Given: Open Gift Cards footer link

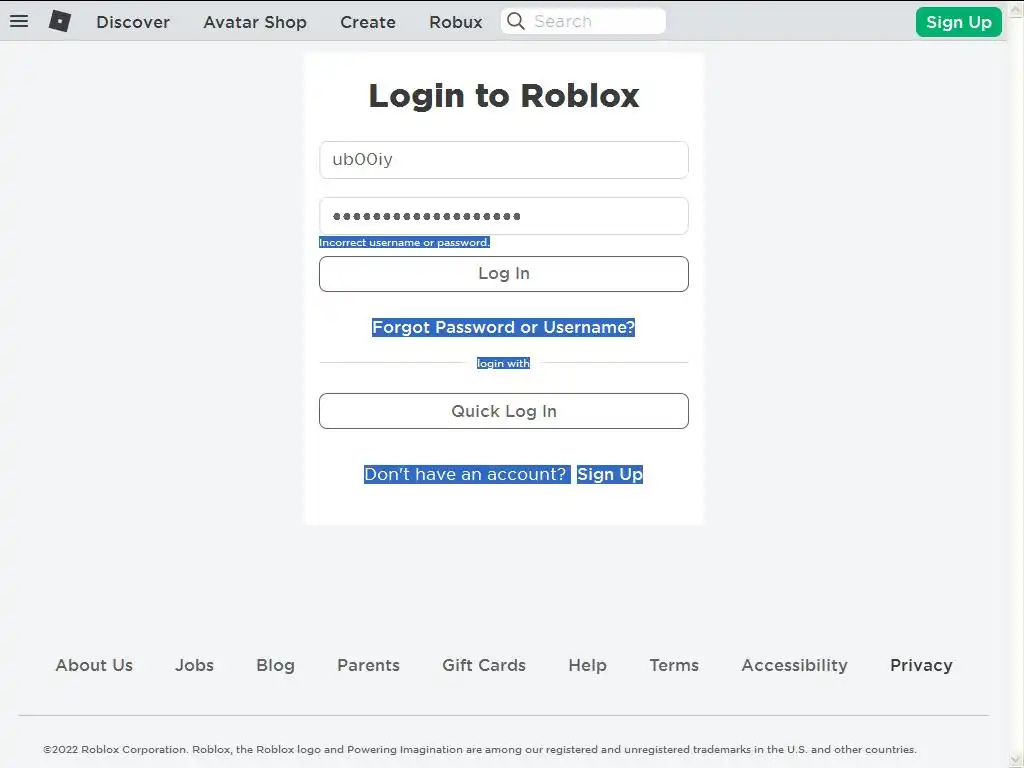Looking at the screenshot, I should 484,665.
